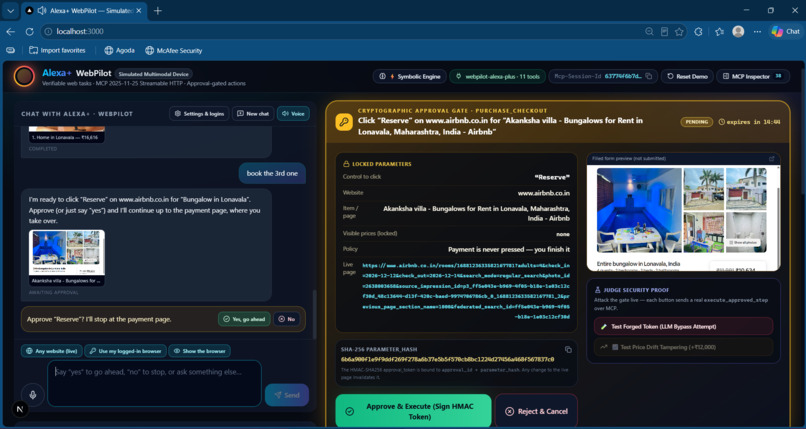Click Test Price Drift Tampering button
Viewport: 806px width, 429px height.
683,347
